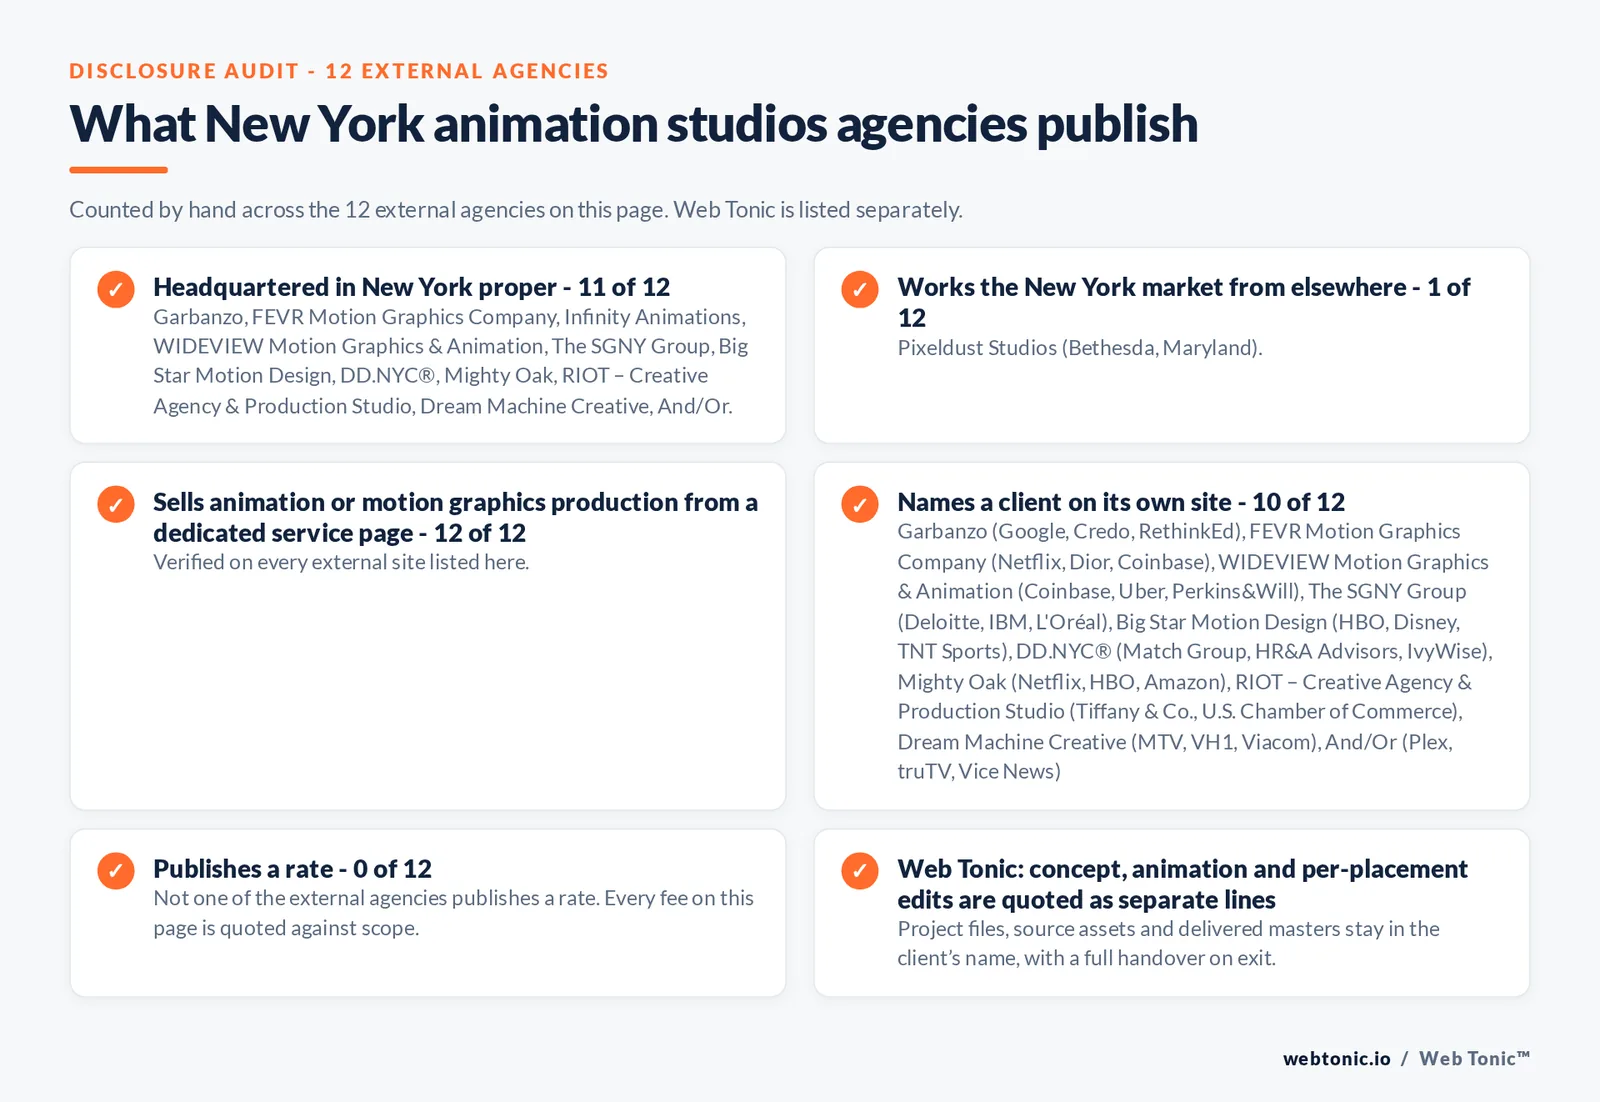Click the 'Web Tonic™' footer brand text

(1475, 1059)
